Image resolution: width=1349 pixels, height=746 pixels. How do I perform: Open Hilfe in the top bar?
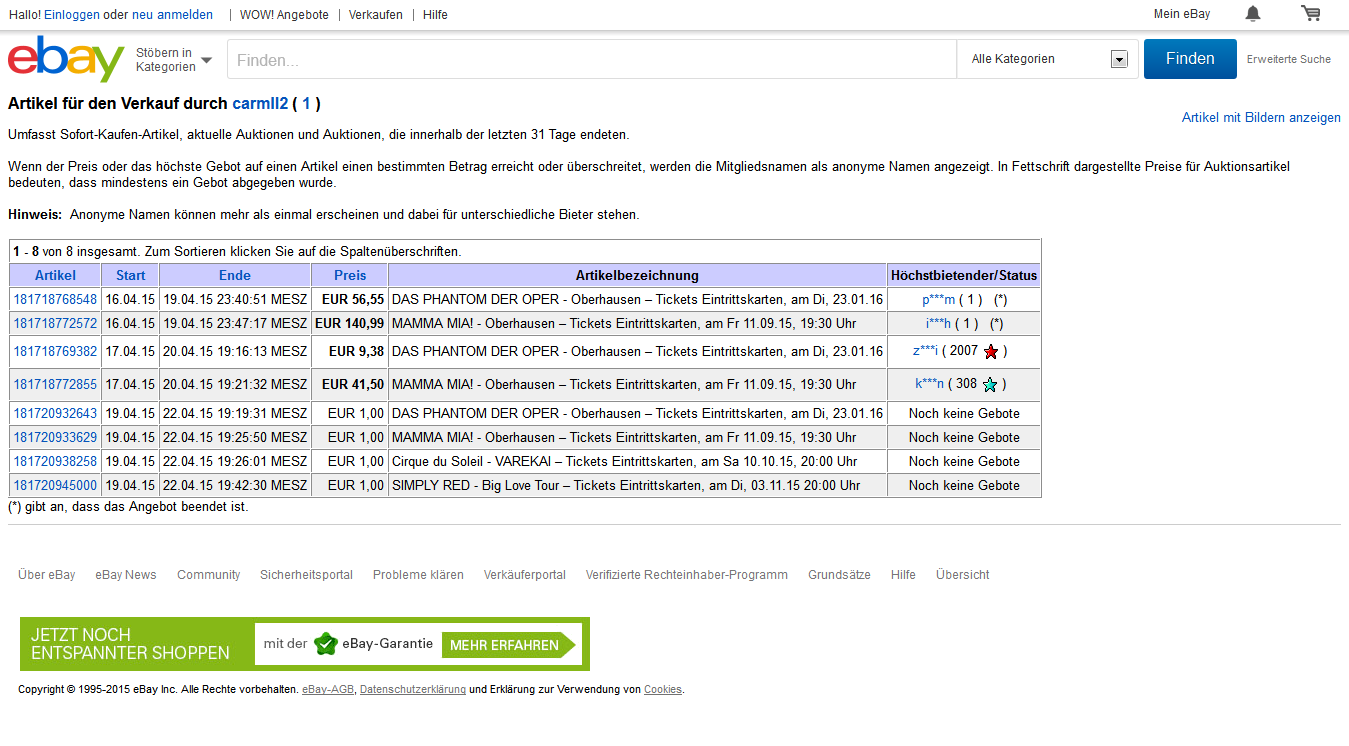(x=435, y=15)
